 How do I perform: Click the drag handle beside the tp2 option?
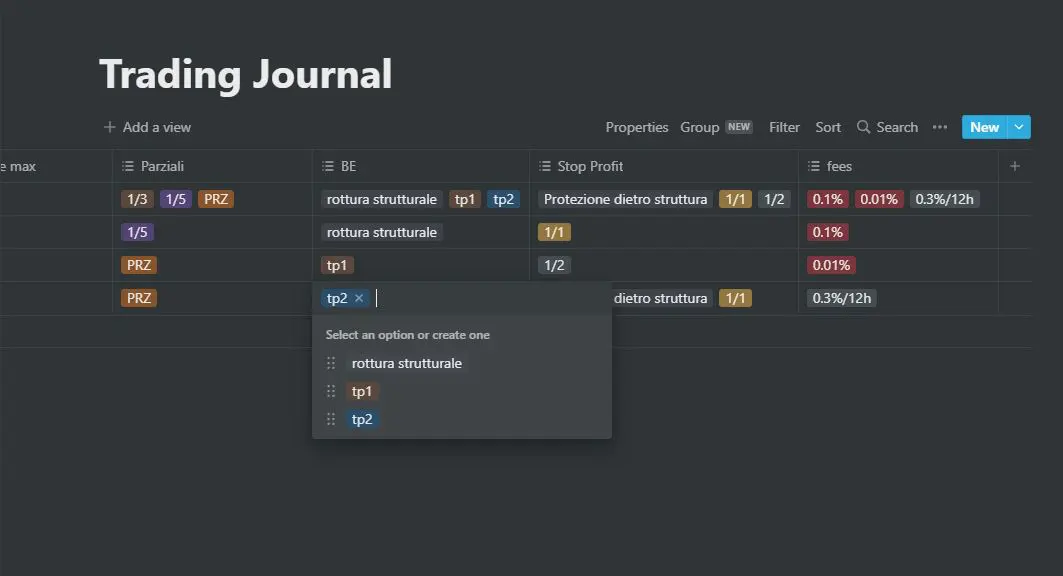pyautogui.click(x=331, y=419)
